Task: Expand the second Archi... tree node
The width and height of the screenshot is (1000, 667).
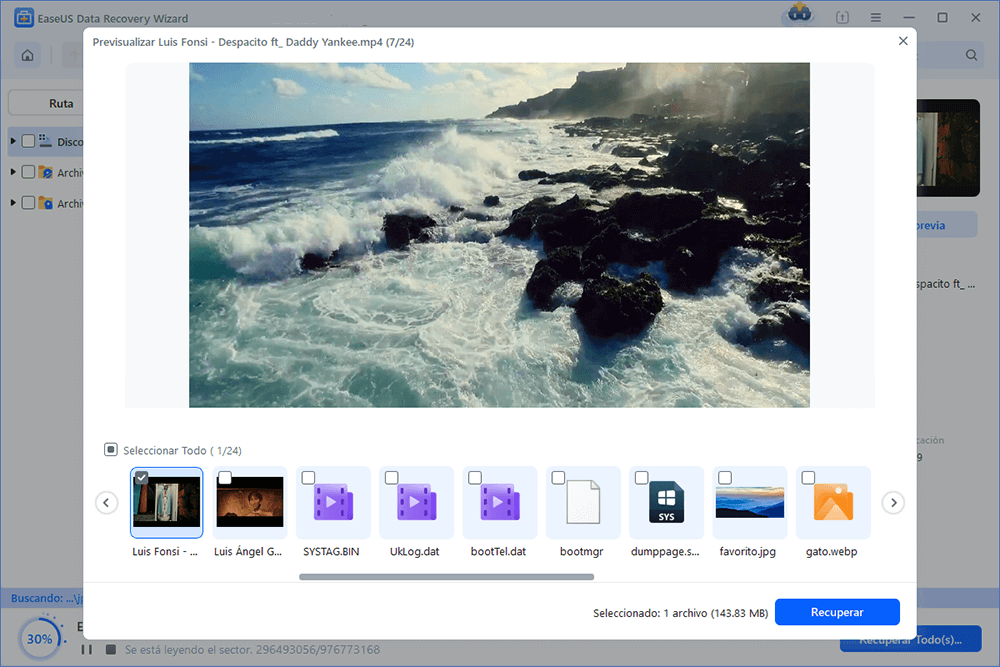Action: [x=13, y=172]
